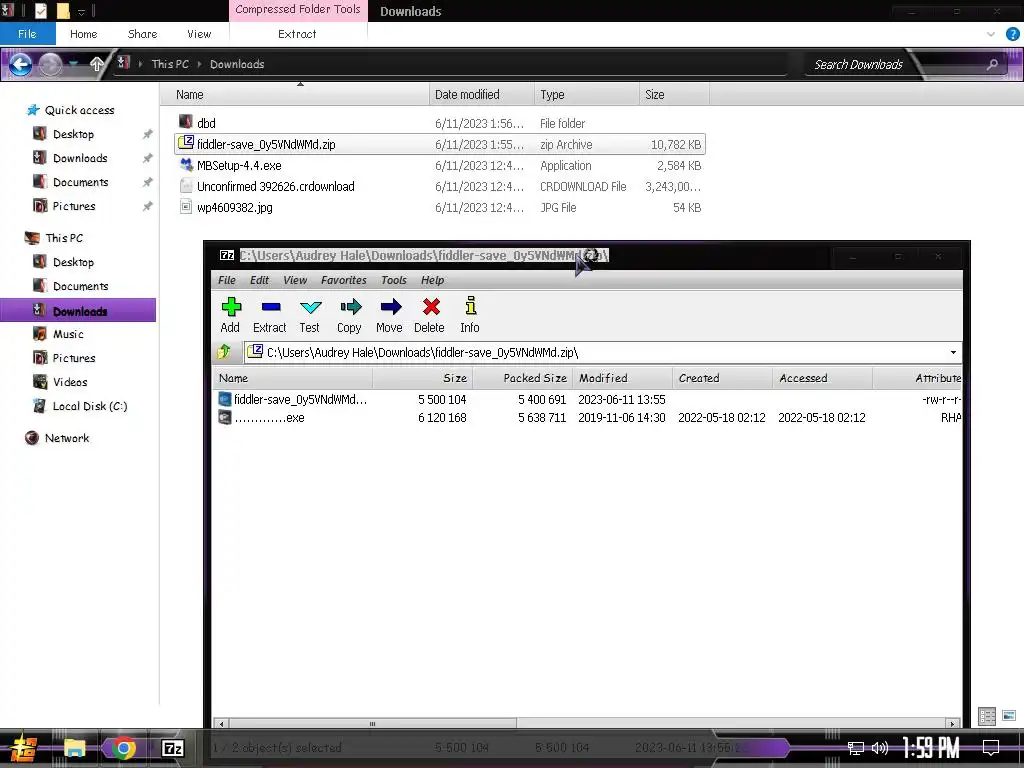
Task: Open the 7-Zip File menu
Action: (227, 280)
